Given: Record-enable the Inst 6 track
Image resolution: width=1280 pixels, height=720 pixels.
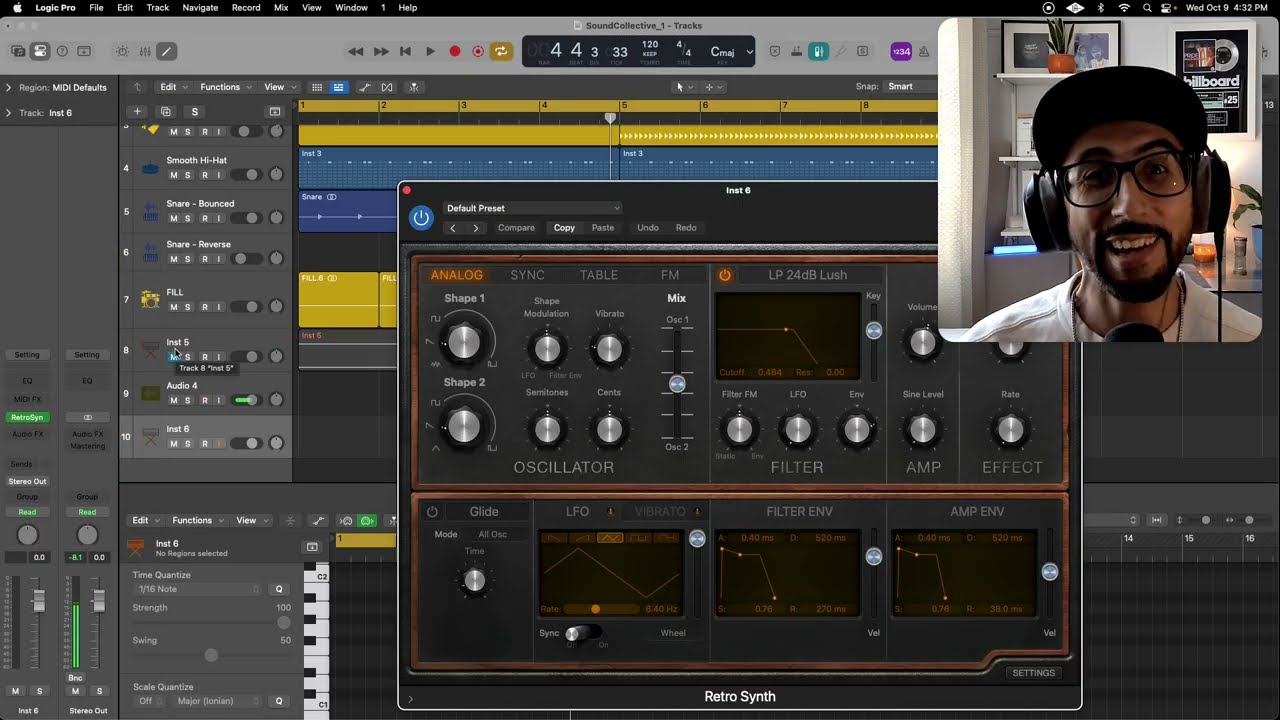Looking at the screenshot, I should pyautogui.click(x=205, y=443).
